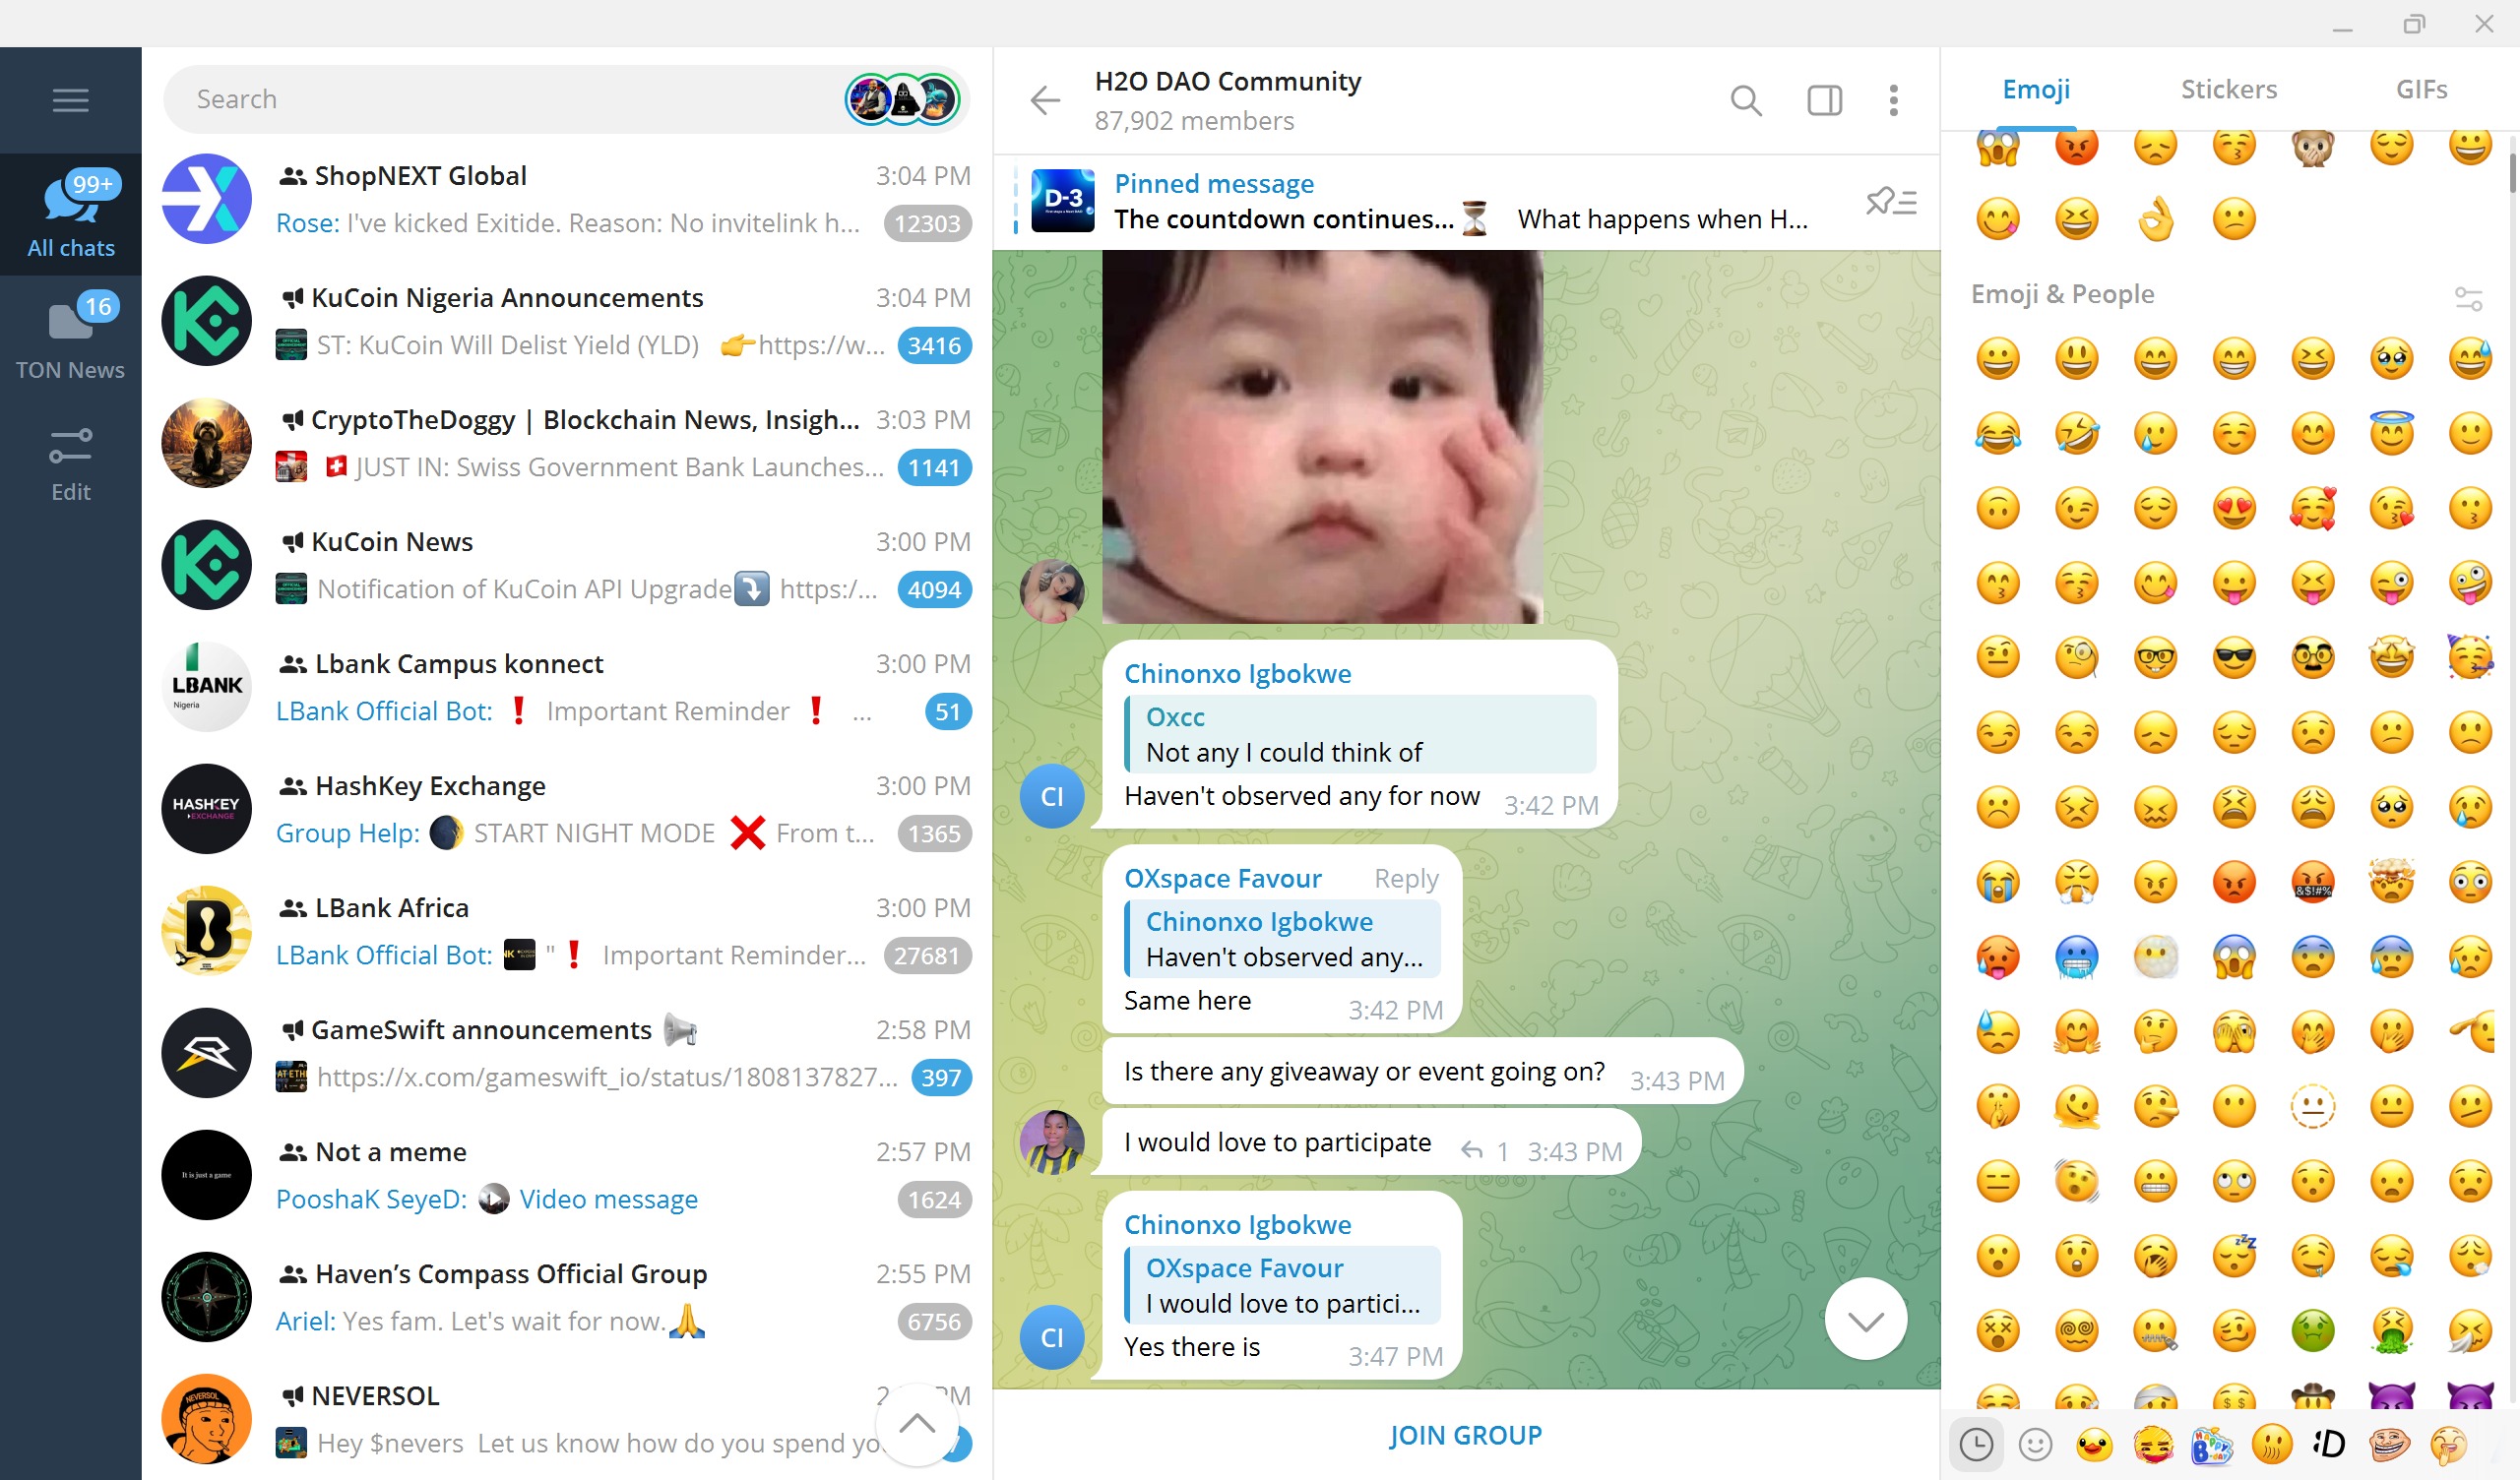
Task: Switch to the GIFs tab
Action: pos(2421,89)
